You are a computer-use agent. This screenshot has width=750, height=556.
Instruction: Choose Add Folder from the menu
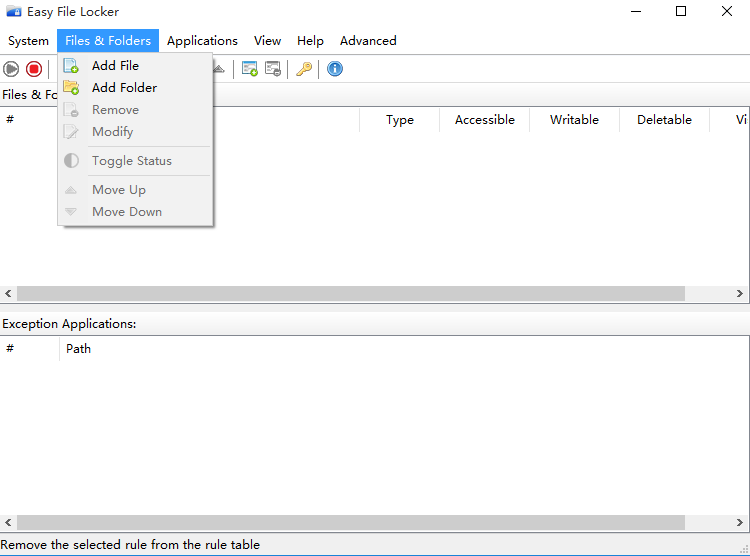pyautogui.click(x=124, y=88)
